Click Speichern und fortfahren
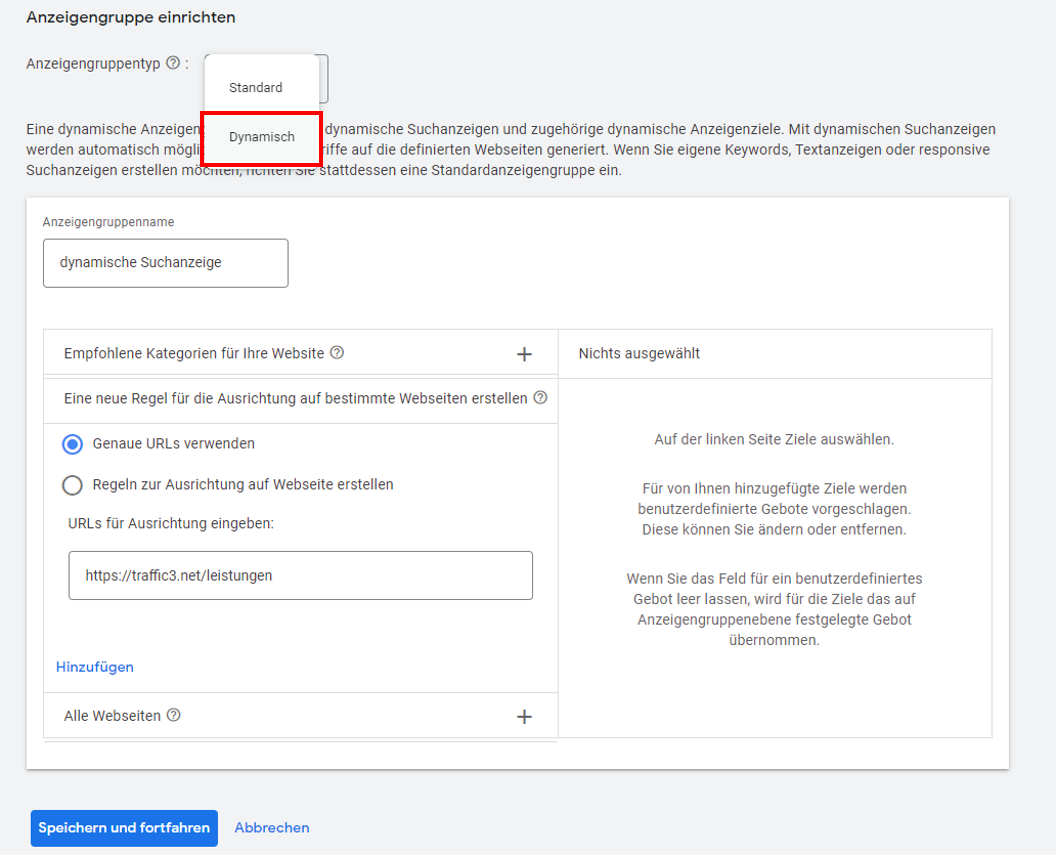The width and height of the screenshot is (1056, 855). tap(123, 828)
